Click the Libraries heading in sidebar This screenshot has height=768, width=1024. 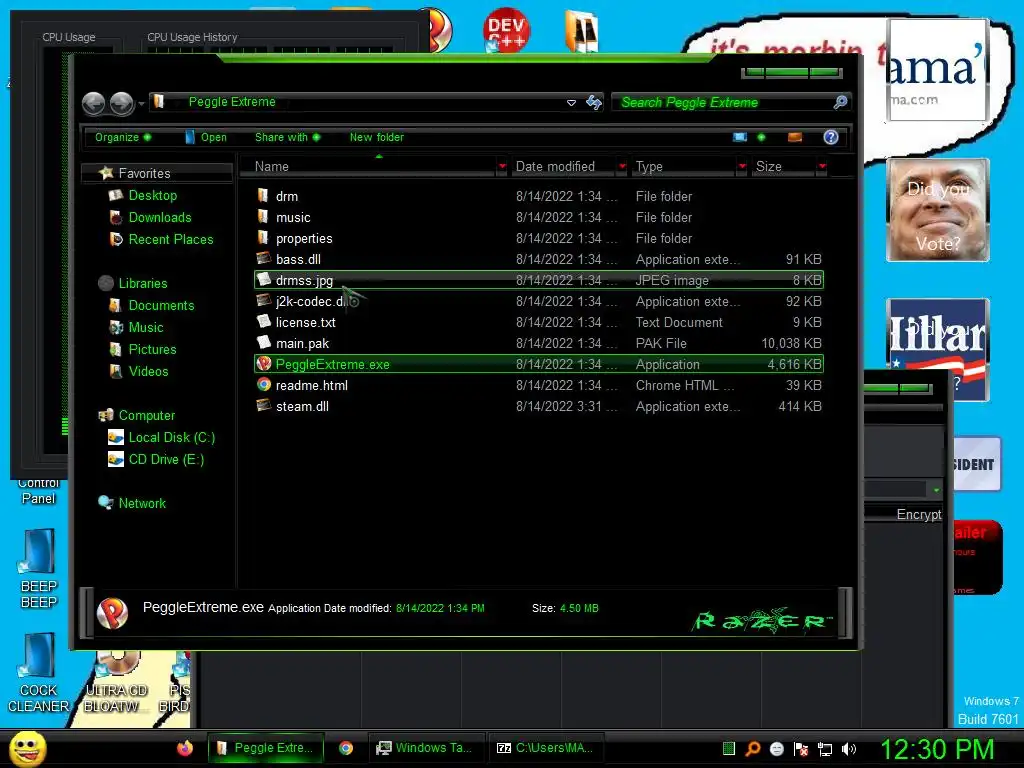[143, 283]
